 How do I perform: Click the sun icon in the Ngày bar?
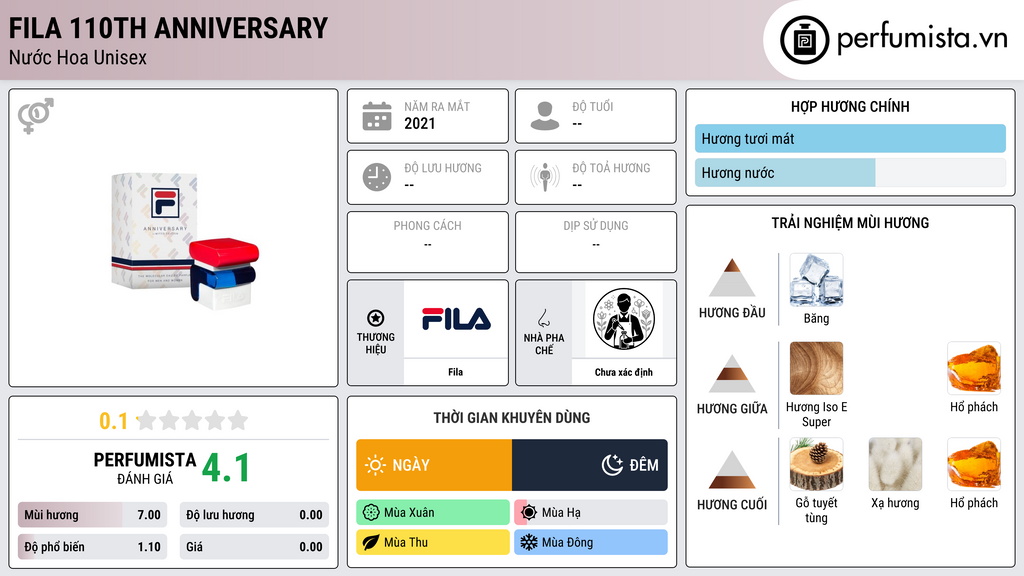click(375, 465)
